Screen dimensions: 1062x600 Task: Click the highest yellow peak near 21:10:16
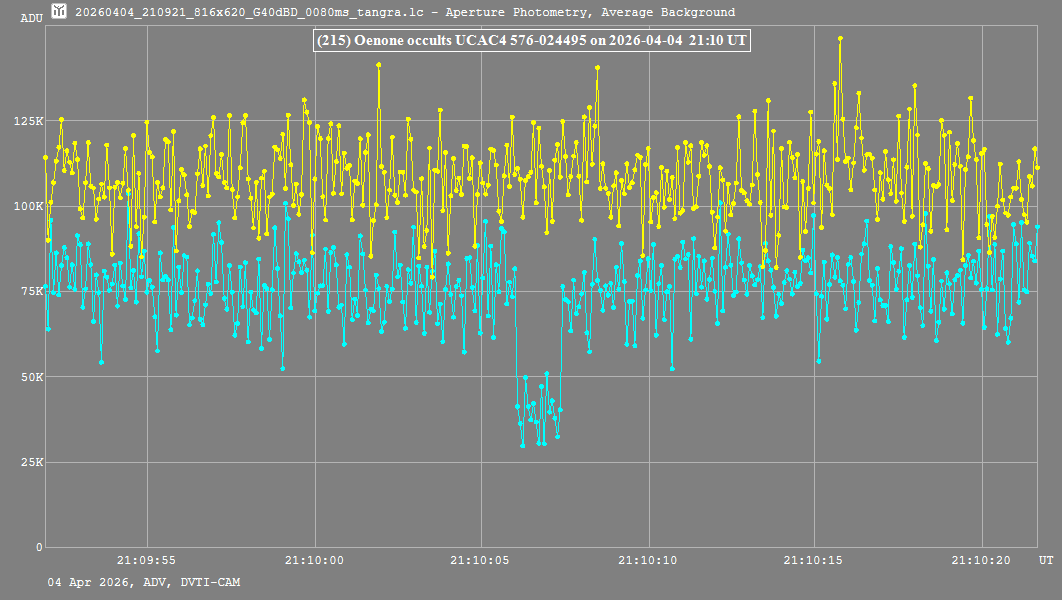pos(840,38)
